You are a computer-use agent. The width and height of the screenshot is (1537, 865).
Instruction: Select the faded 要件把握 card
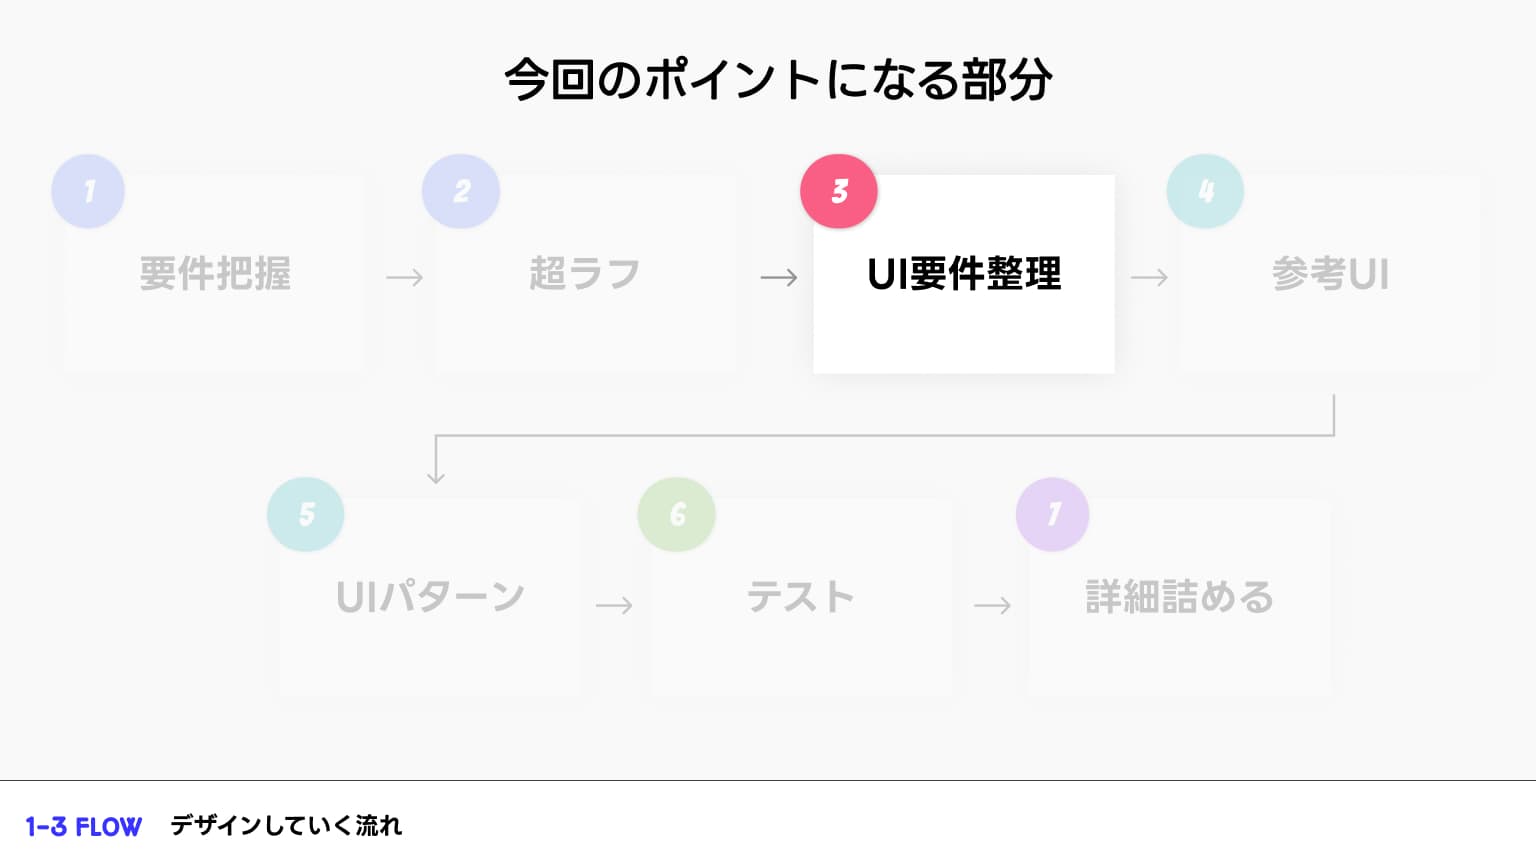click(x=215, y=274)
